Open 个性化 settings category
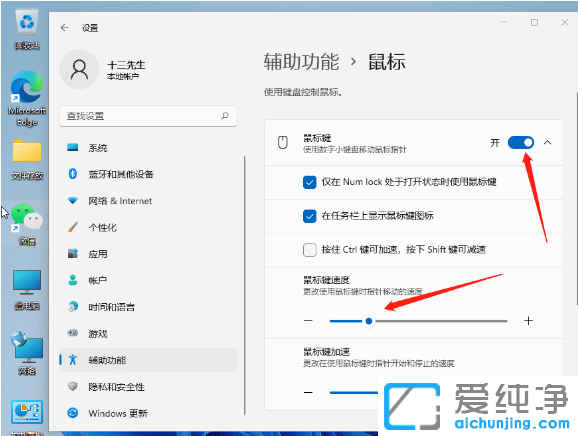Screen dimensions: 578x436 coord(148,227)
